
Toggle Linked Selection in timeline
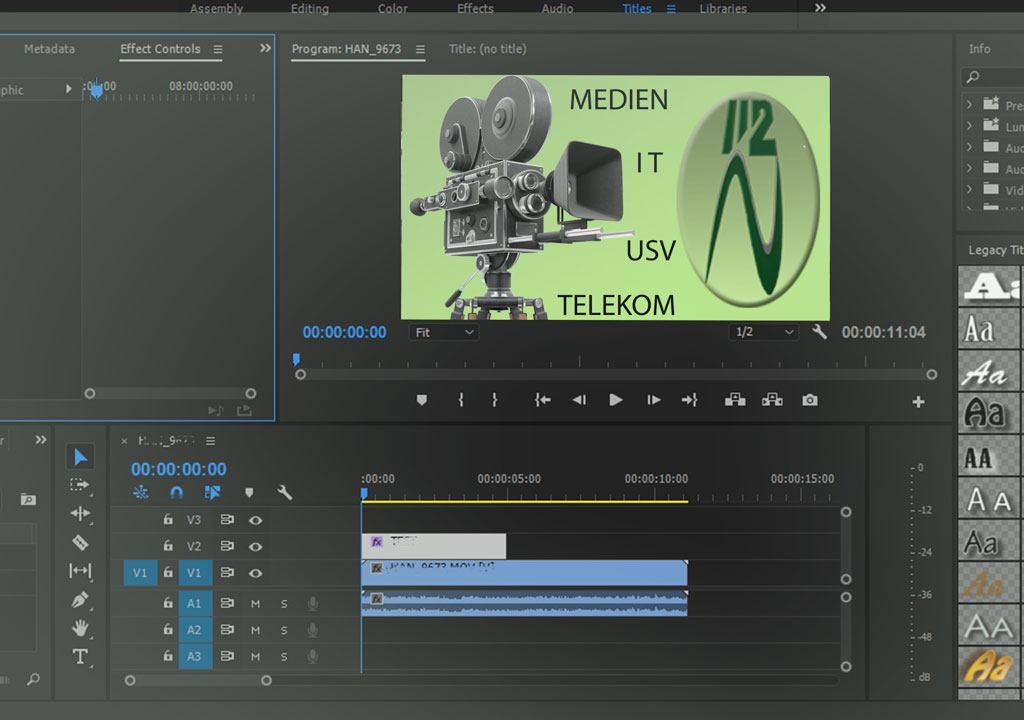coord(212,492)
